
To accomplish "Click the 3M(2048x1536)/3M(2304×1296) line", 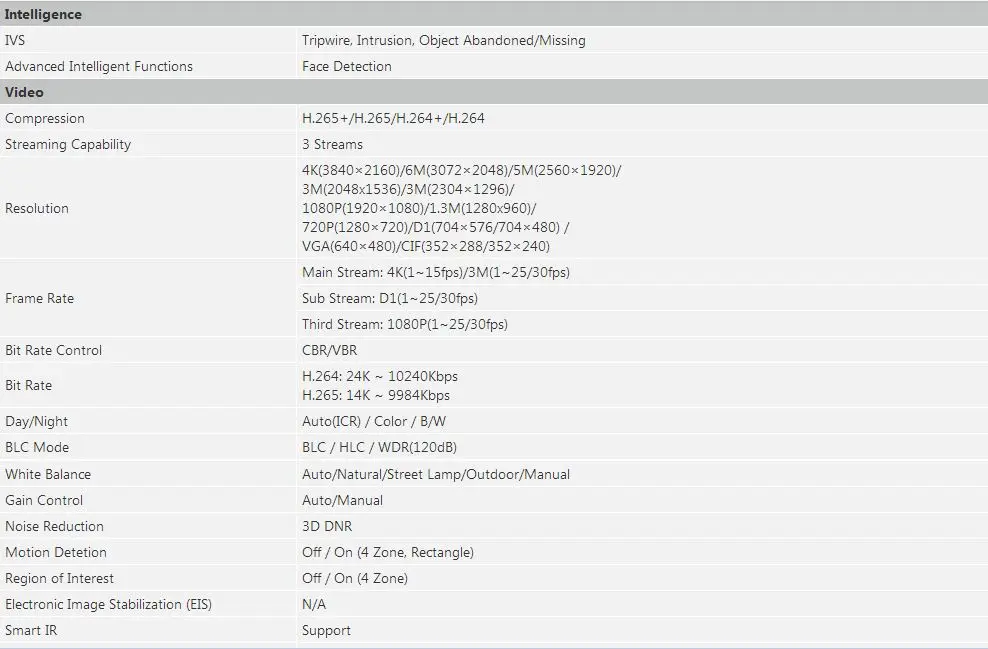I will (x=408, y=189).
